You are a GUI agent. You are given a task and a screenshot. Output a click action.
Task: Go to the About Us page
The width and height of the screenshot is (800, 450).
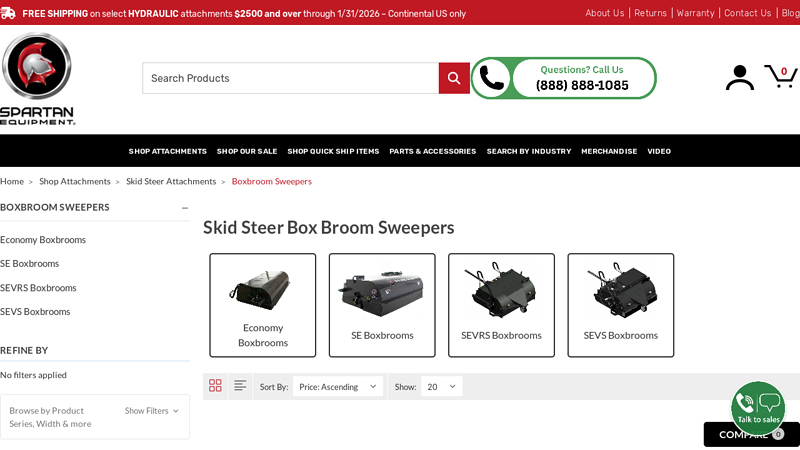[605, 13]
